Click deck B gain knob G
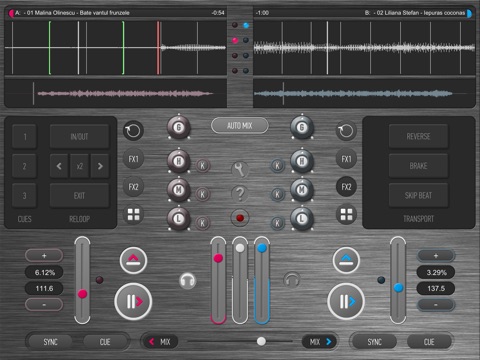This screenshot has height=360, width=480. [x=302, y=127]
